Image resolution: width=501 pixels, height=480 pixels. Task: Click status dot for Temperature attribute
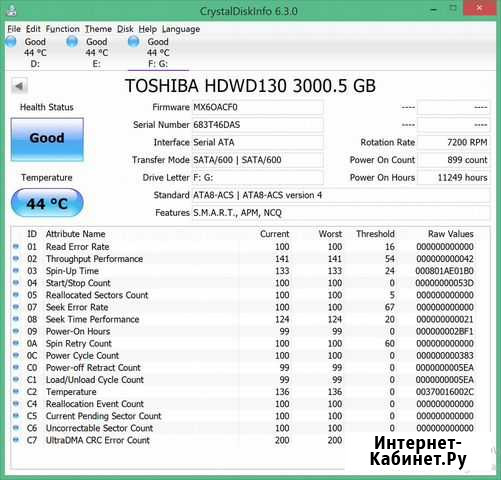(16, 391)
